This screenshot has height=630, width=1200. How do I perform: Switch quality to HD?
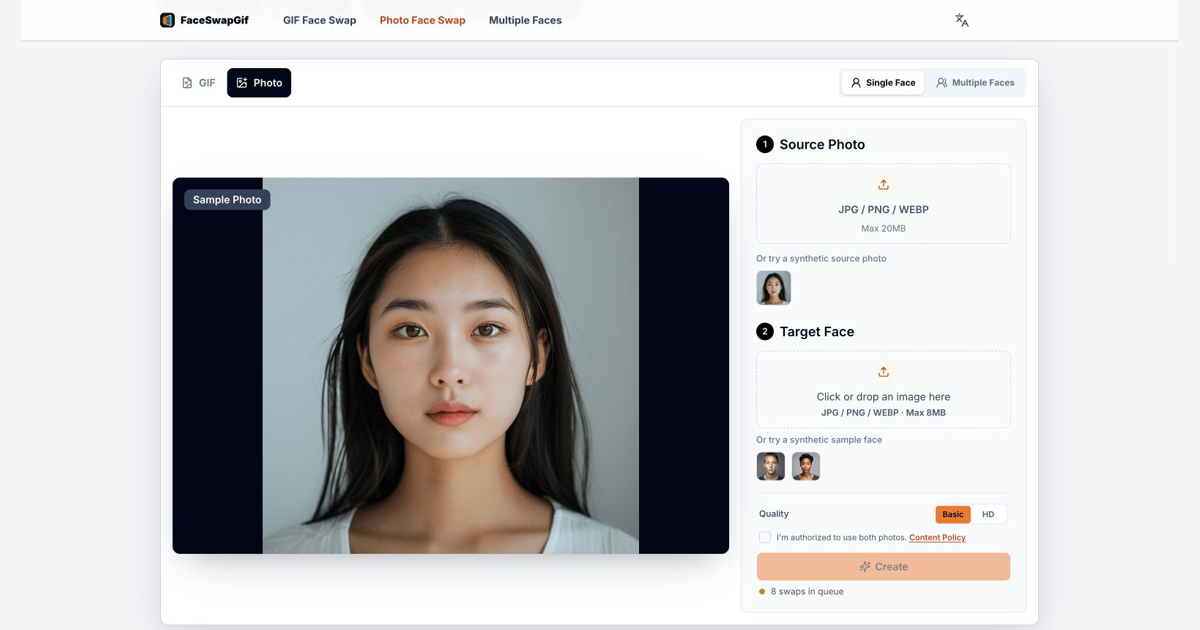988,514
